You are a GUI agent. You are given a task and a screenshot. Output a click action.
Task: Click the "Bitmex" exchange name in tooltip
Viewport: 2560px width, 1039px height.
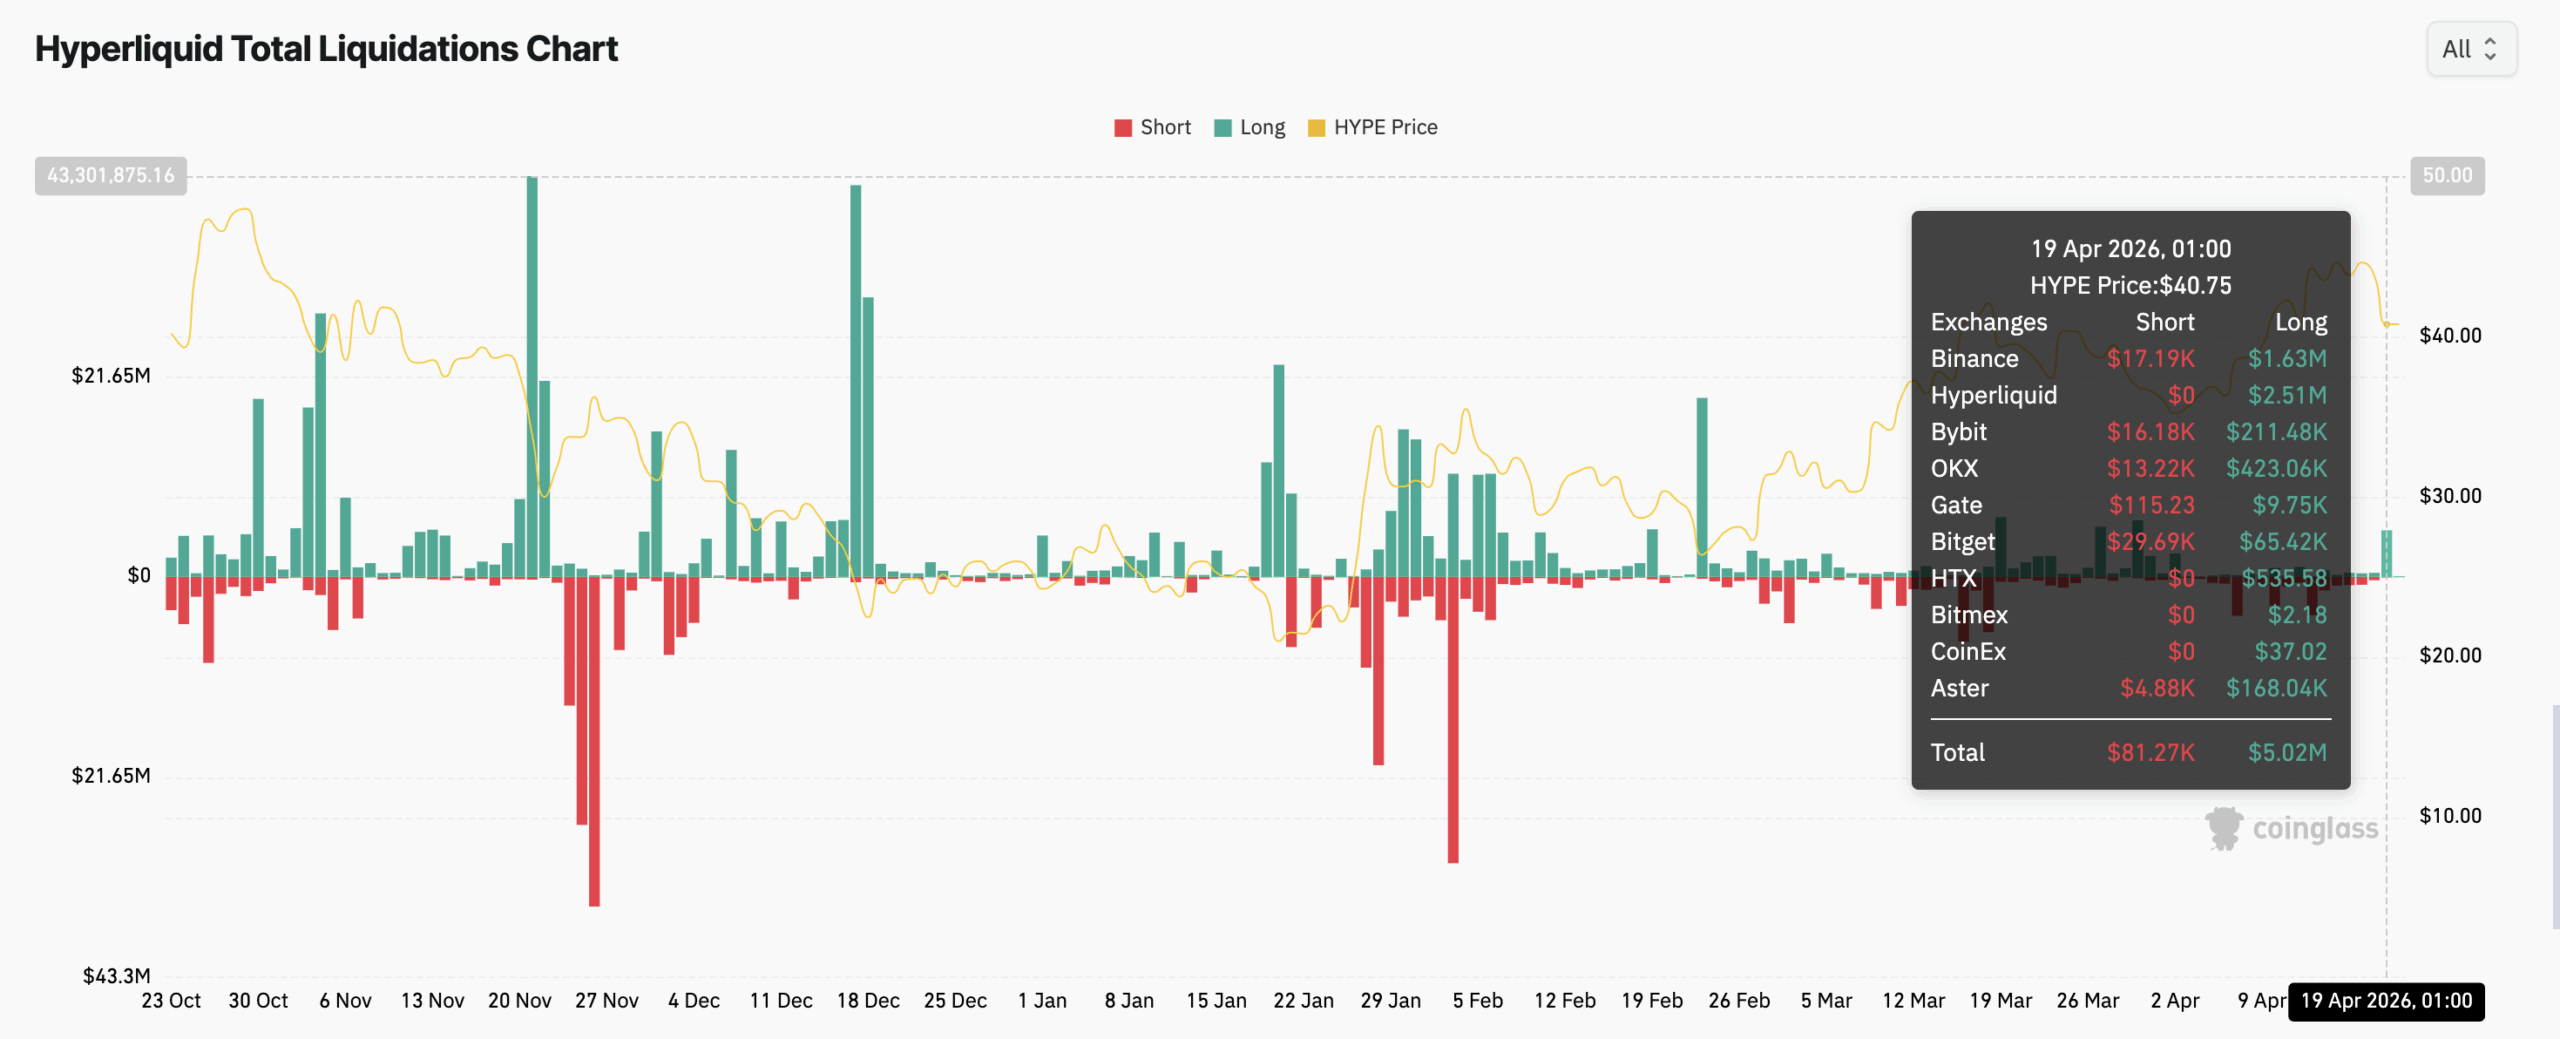pyautogui.click(x=1969, y=615)
